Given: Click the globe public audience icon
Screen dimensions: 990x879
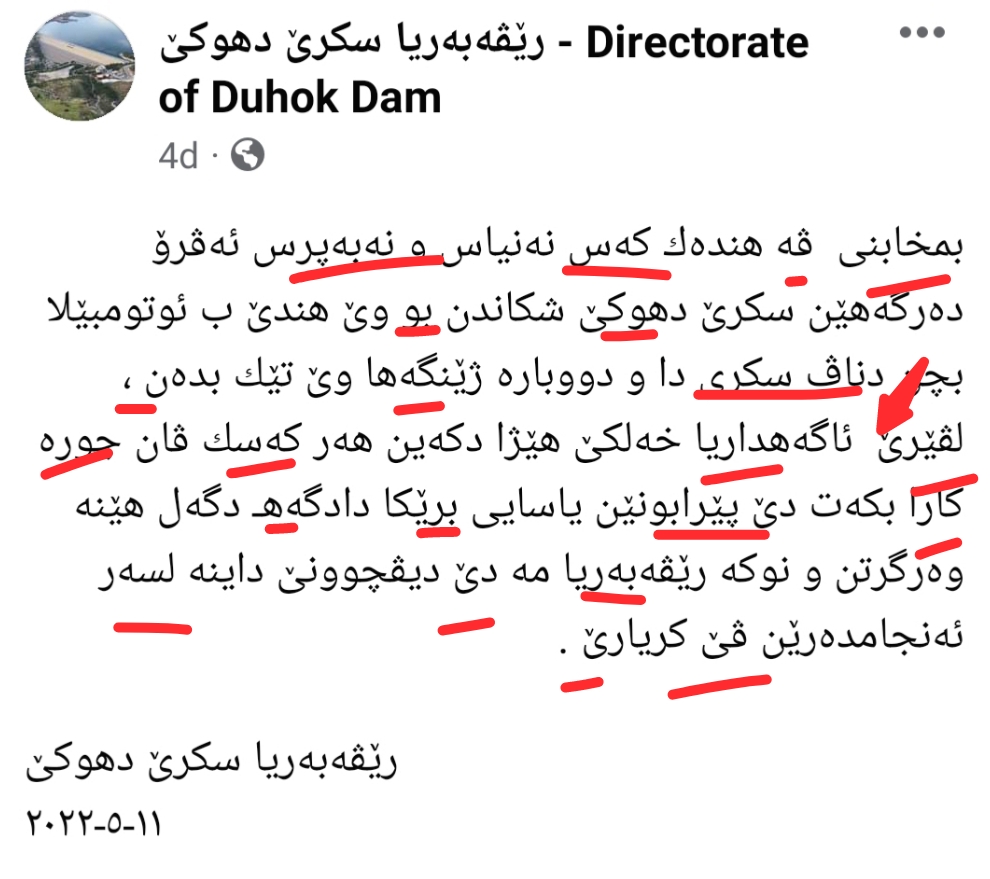Looking at the screenshot, I should [248, 155].
